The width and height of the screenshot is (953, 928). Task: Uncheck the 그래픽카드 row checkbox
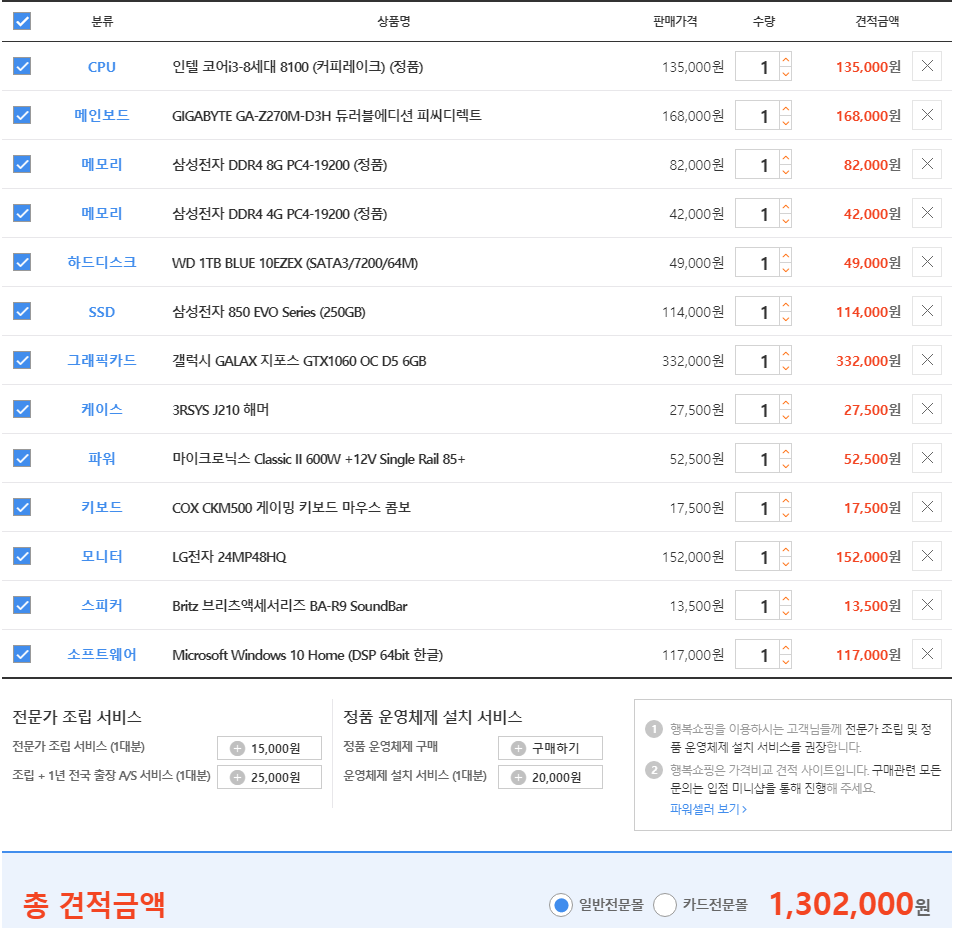(22, 360)
